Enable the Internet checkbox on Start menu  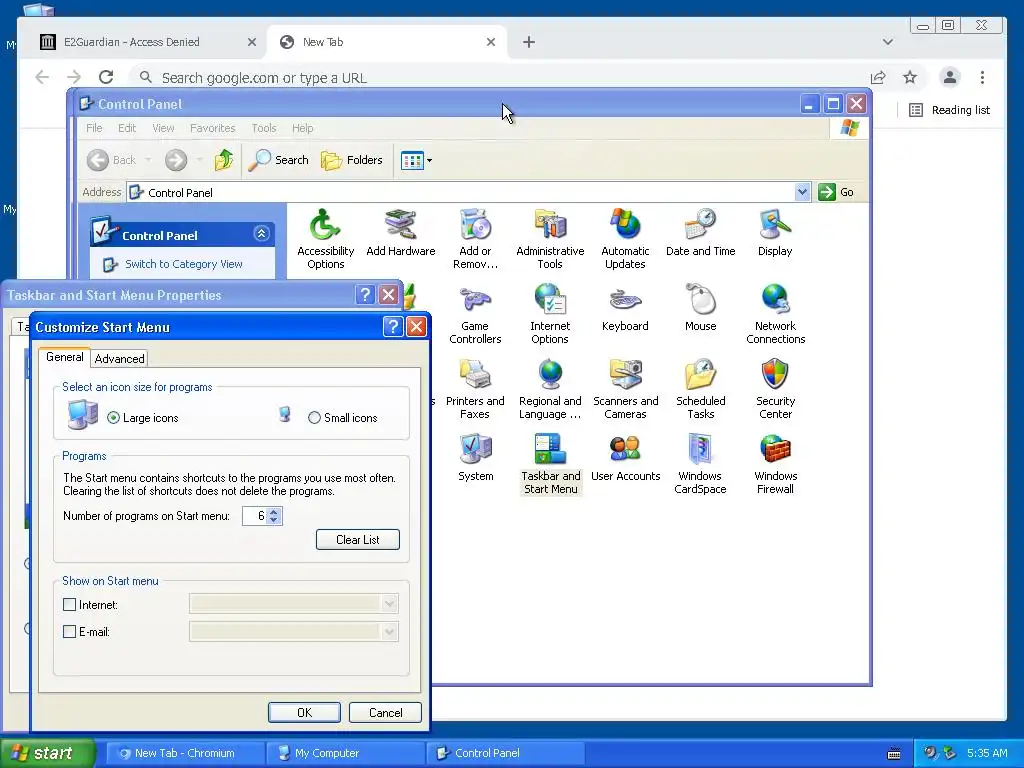coord(69,605)
